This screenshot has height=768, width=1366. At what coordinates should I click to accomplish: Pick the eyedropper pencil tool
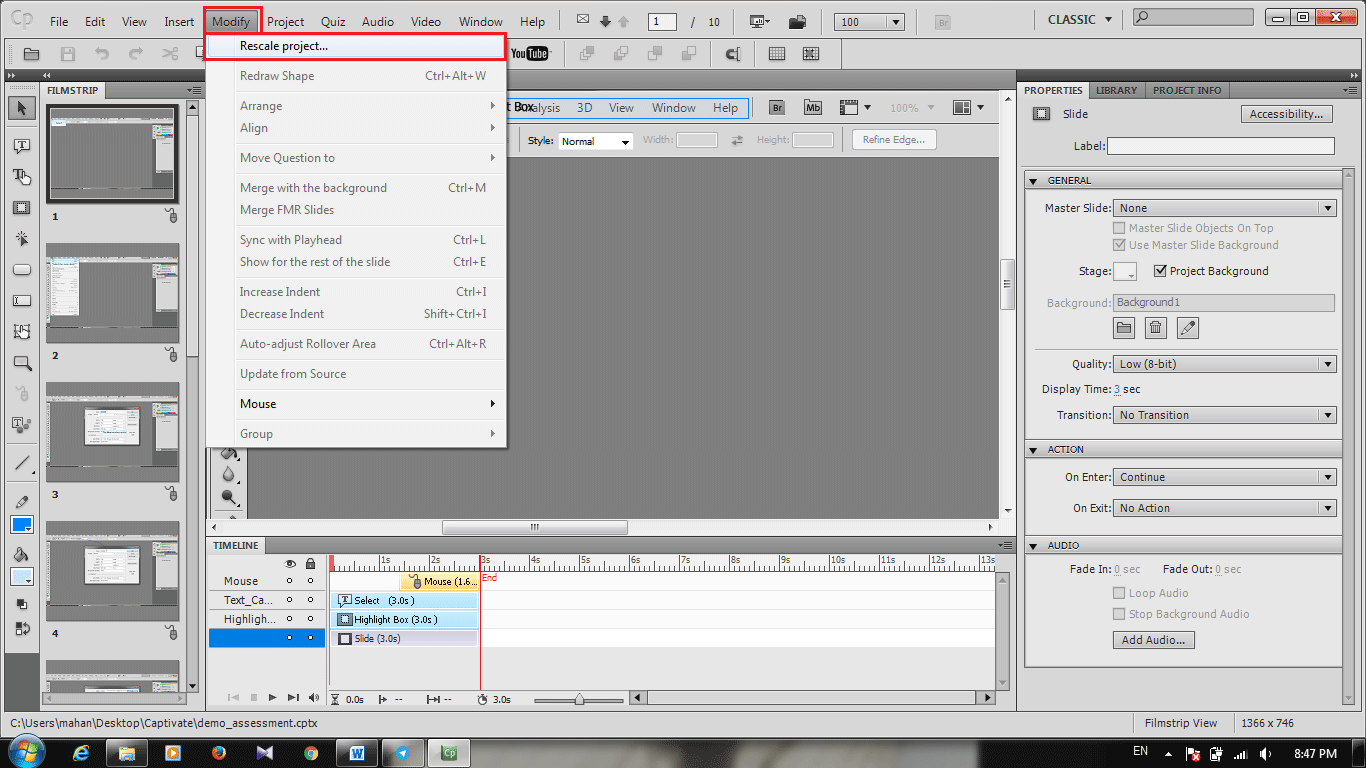[22, 501]
